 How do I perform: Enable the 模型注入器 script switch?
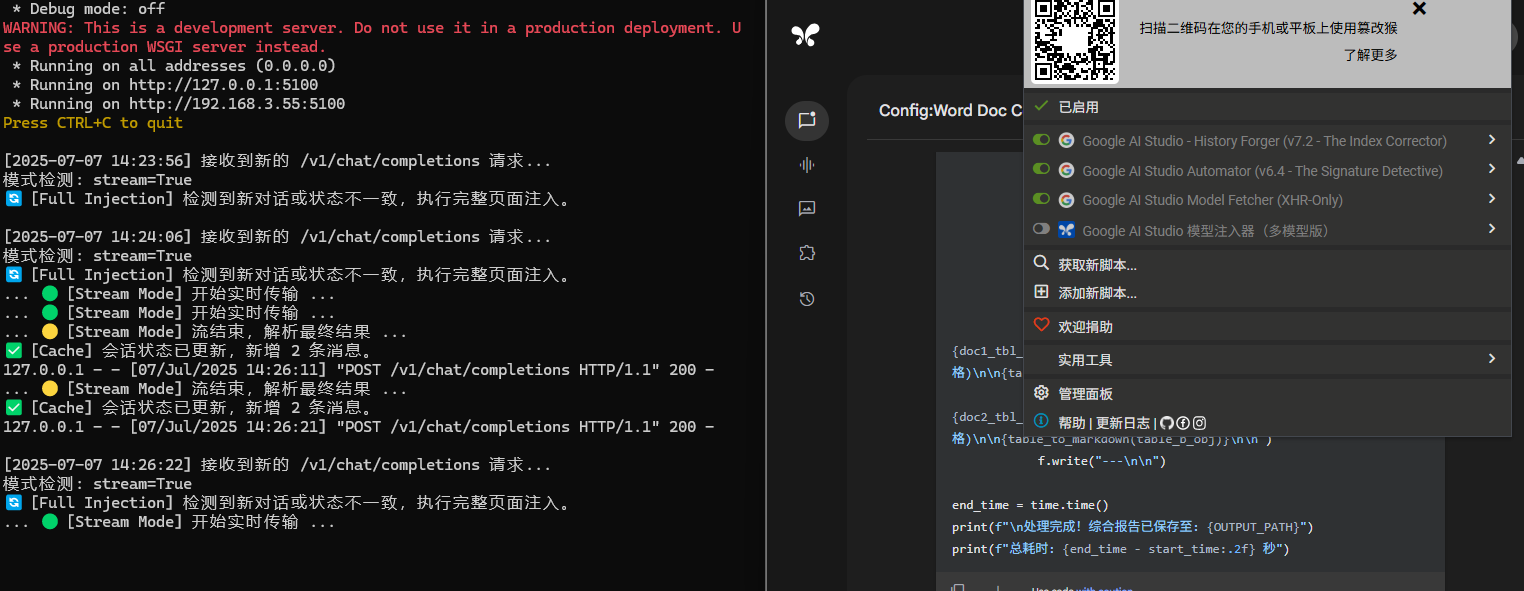coord(1041,229)
